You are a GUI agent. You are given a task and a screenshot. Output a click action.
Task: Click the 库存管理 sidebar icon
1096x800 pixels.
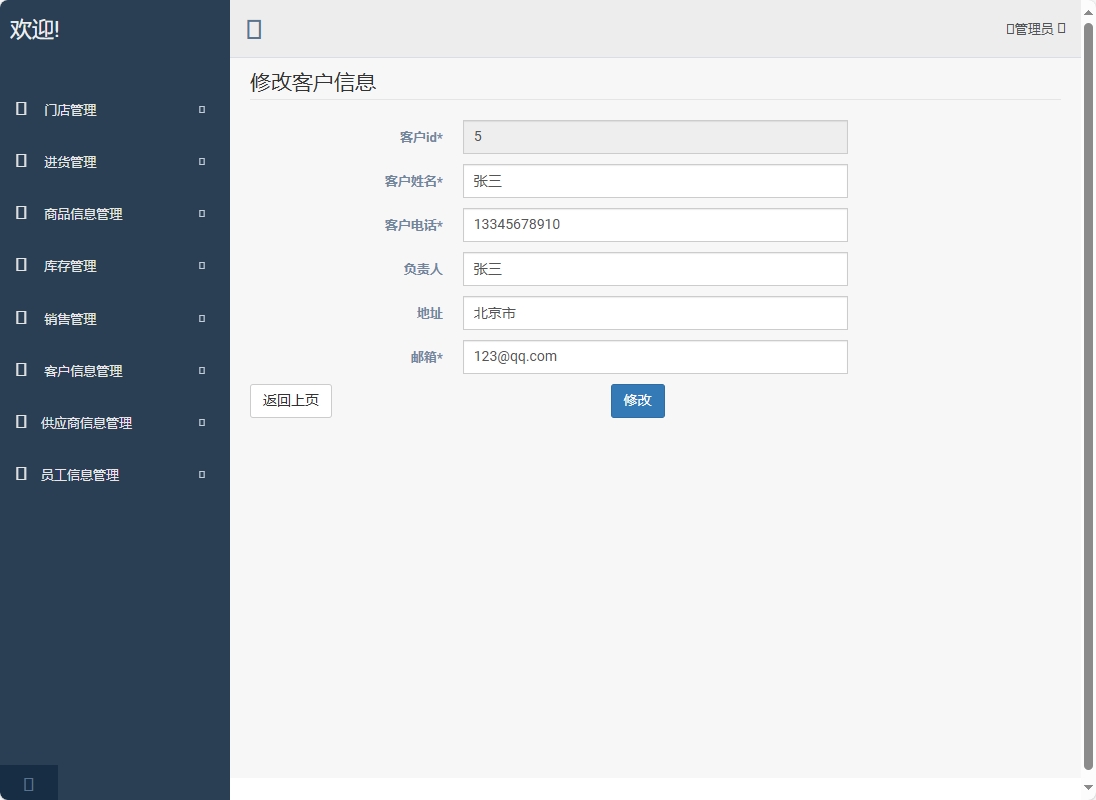tap(20, 265)
